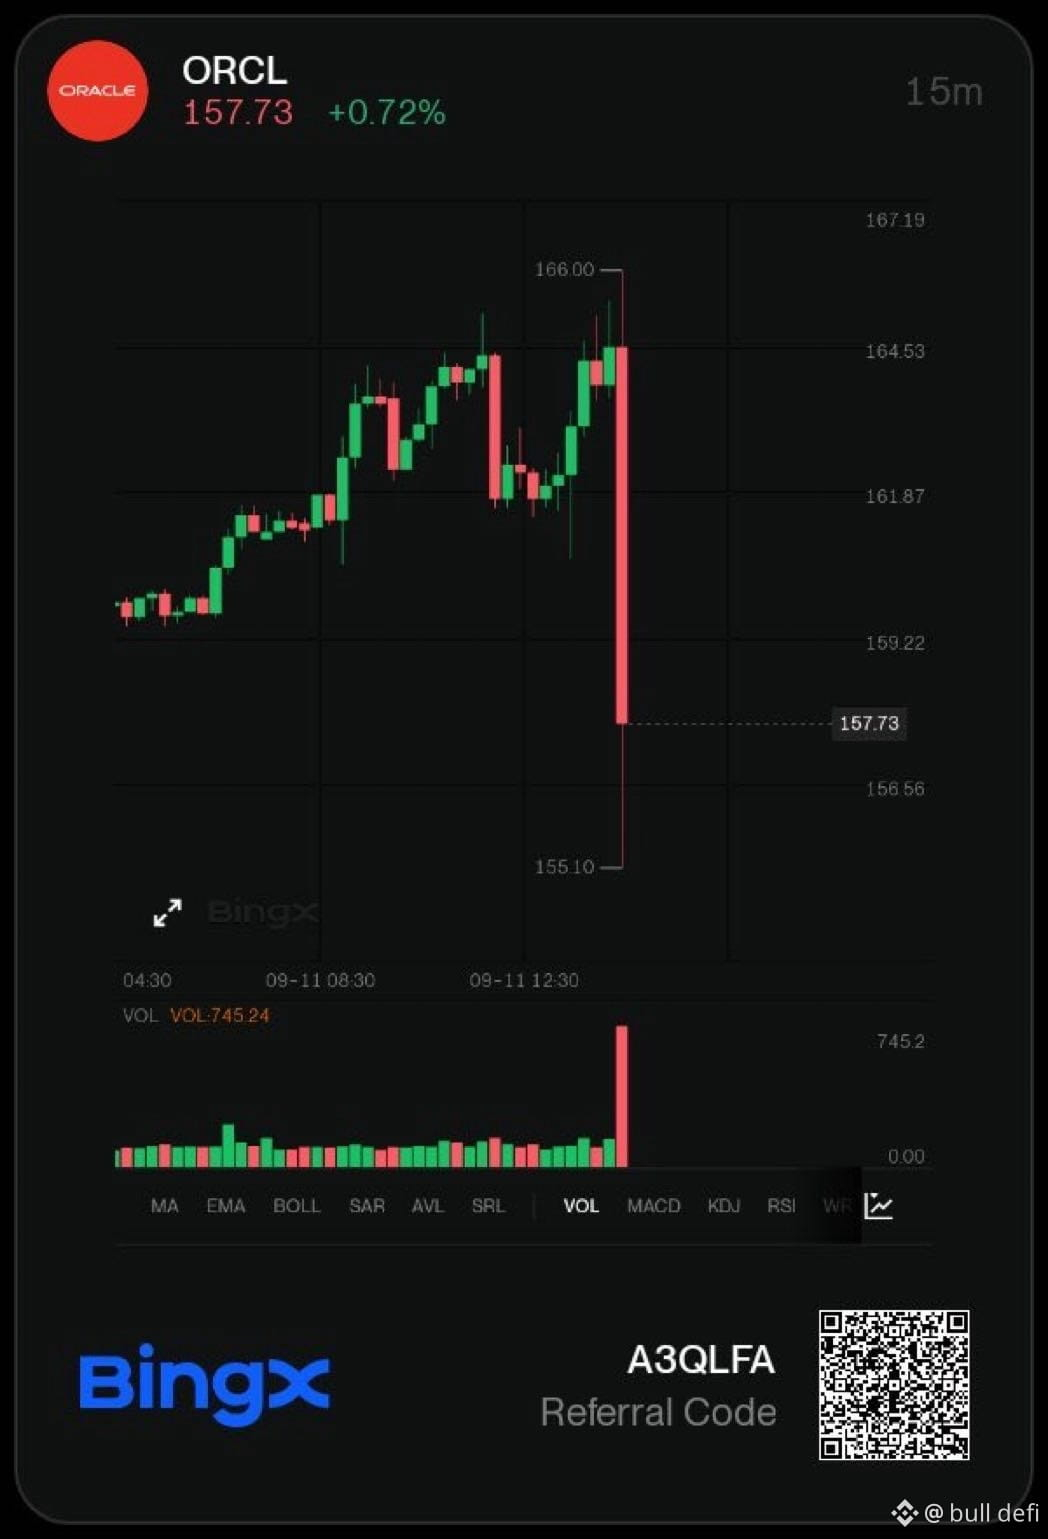Toggle the BOLL indicator
This screenshot has height=1539, width=1048.
click(x=297, y=1206)
